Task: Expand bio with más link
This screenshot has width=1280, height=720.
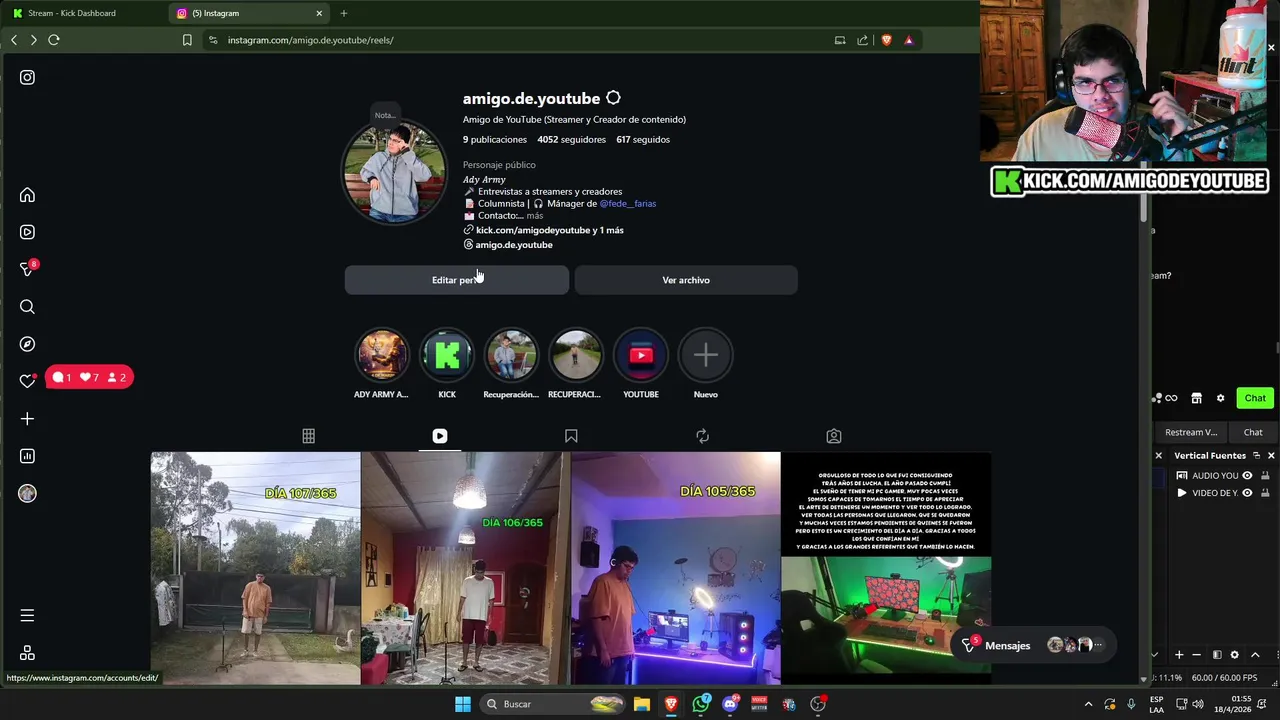Action: click(x=535, y=216)
